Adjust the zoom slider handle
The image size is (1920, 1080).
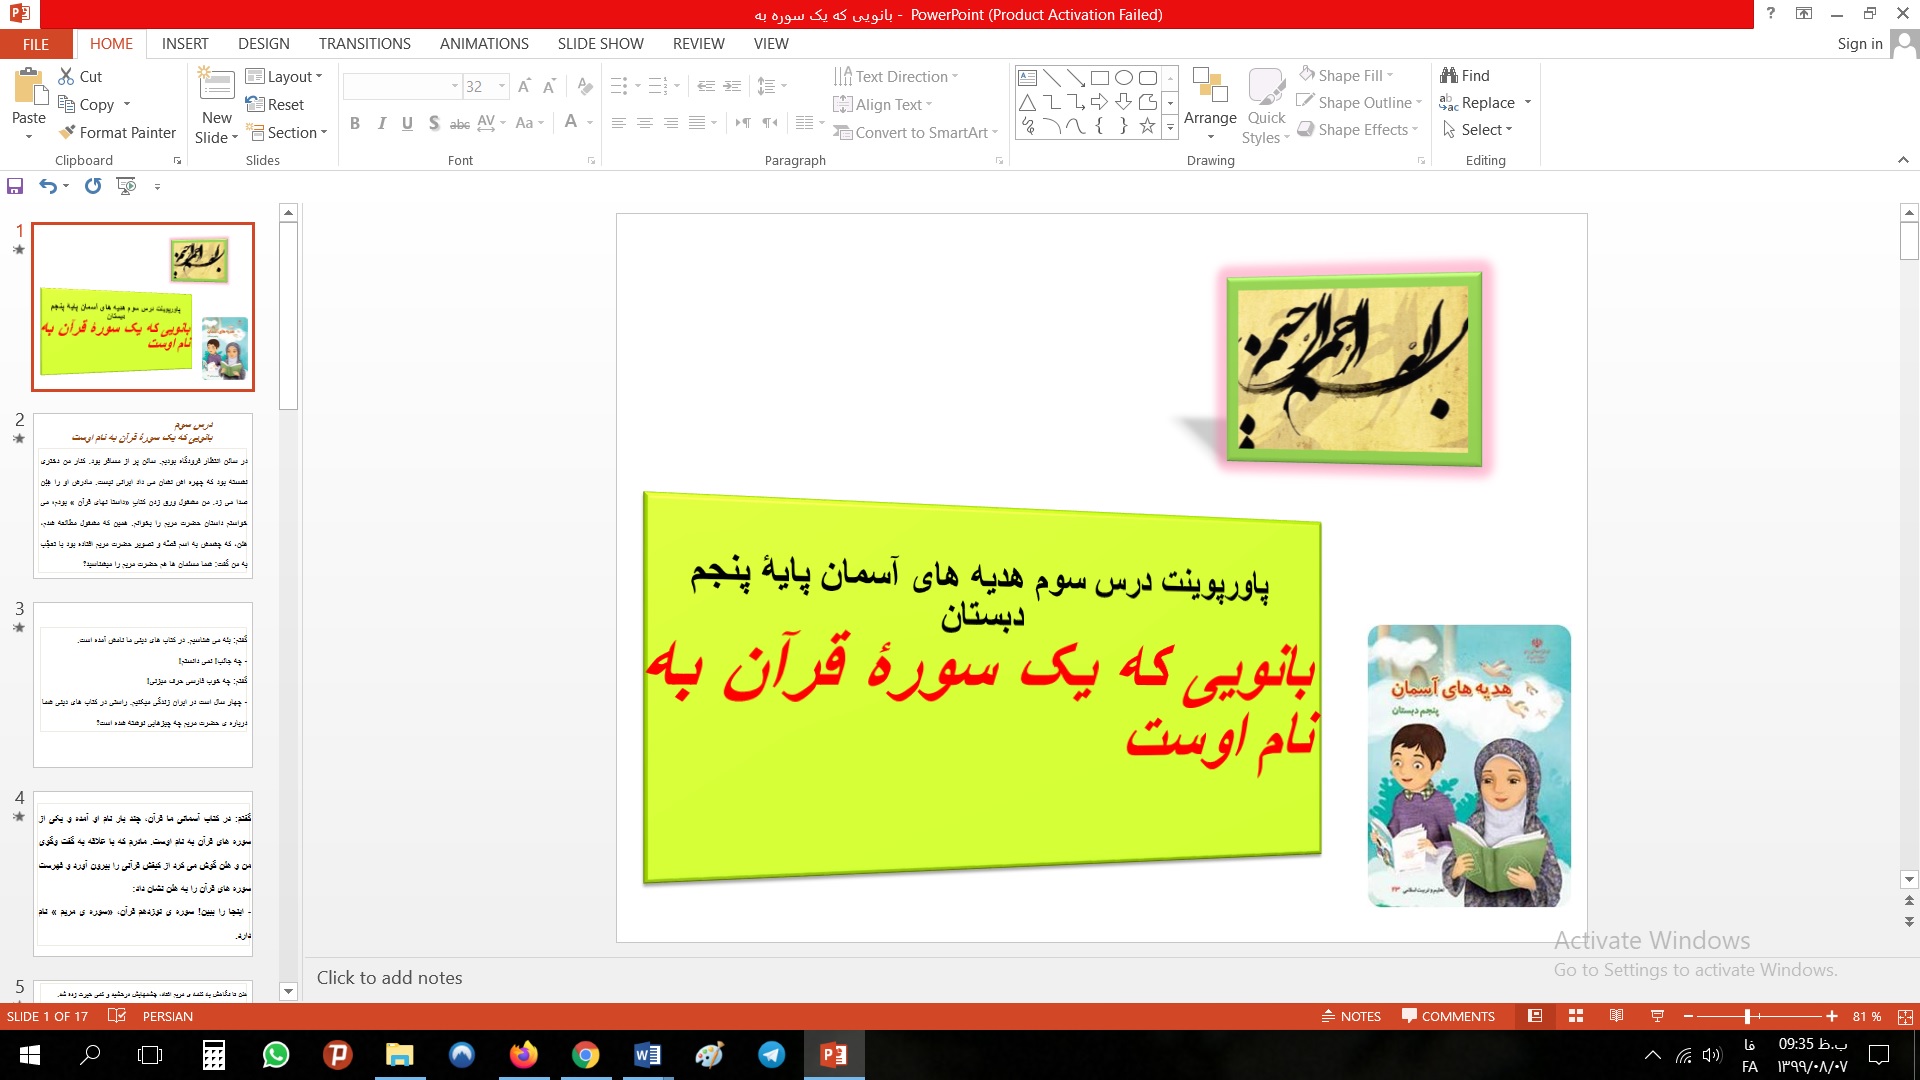pyautogui.click(x=1747, y=1016)
